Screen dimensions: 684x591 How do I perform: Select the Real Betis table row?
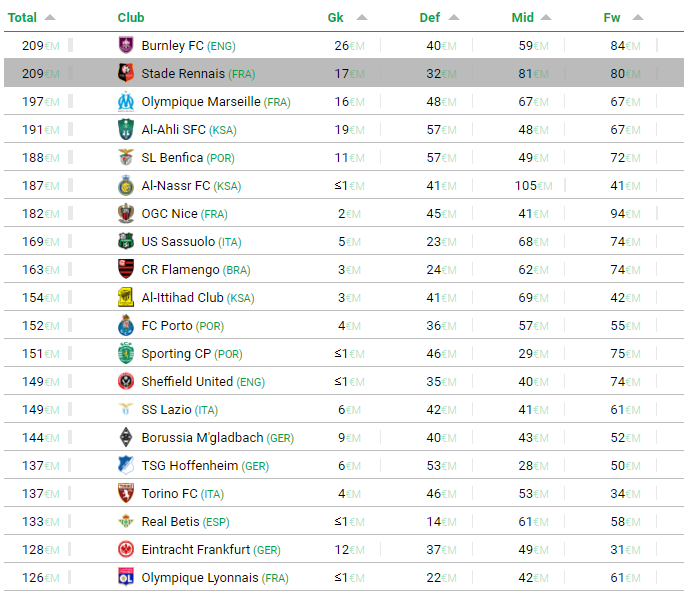click(x=344, y=521)
